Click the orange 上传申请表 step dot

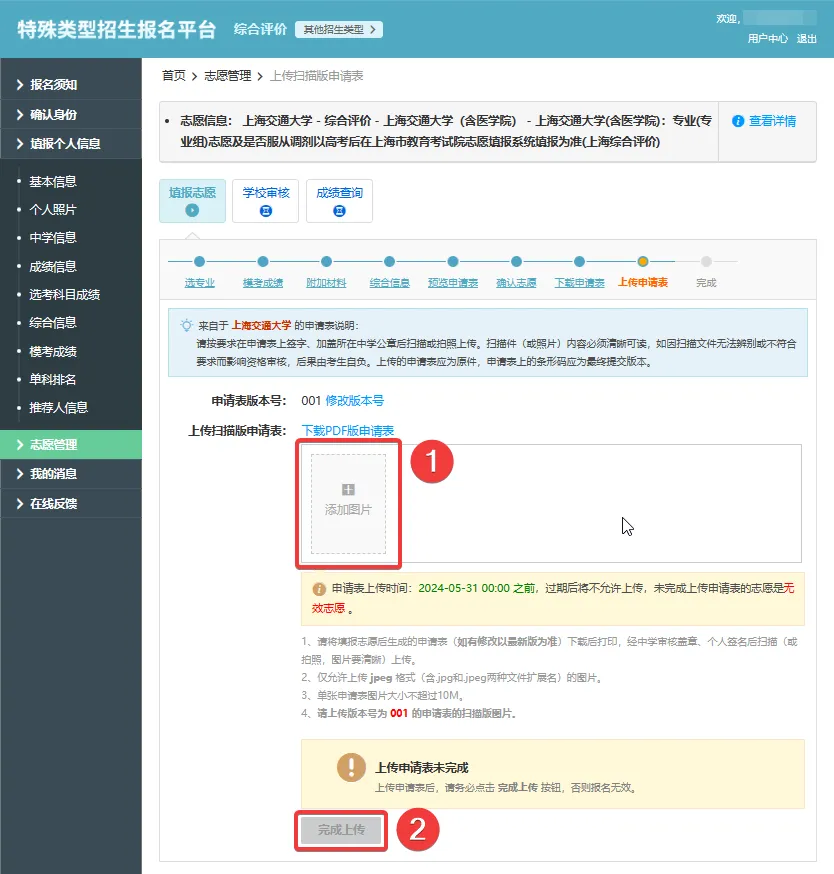pos(643,262)
